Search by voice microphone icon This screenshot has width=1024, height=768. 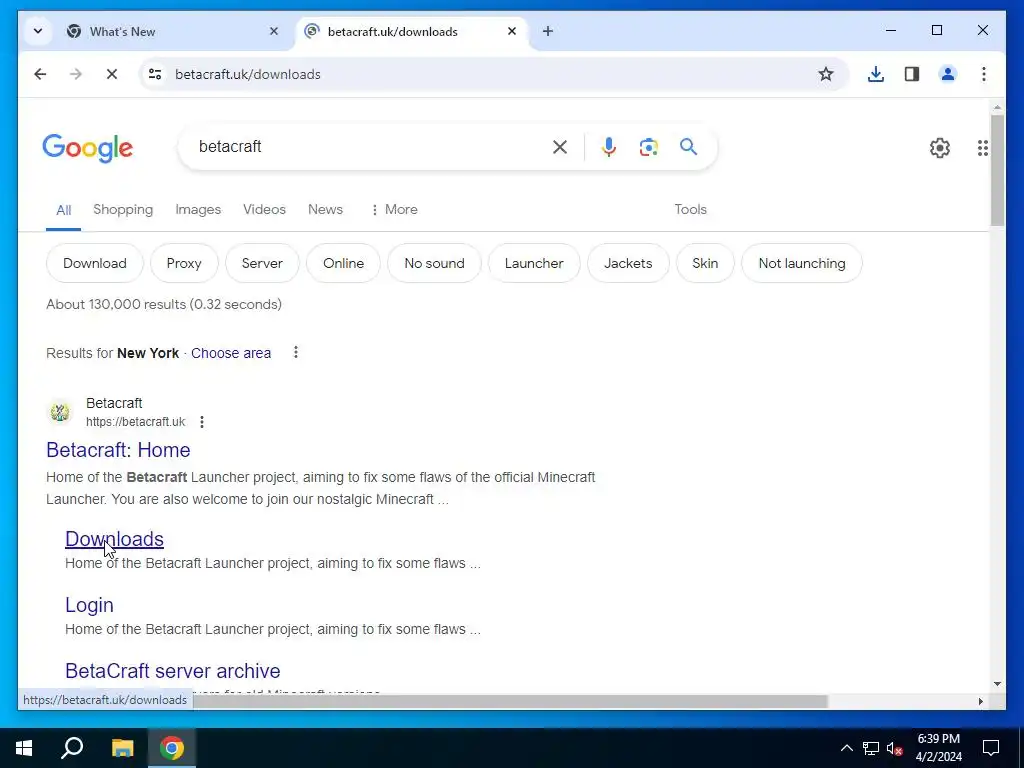(609, 147)
